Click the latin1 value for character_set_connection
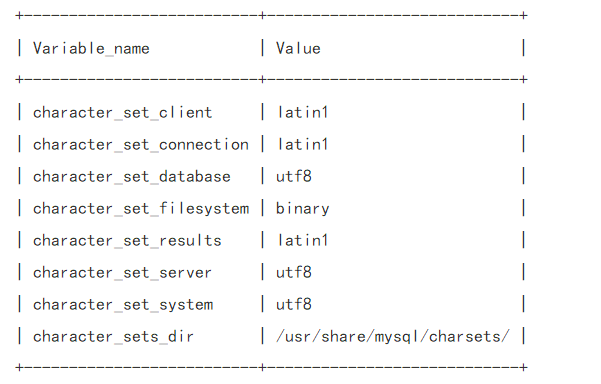601x384 pixels. point(302,145)
